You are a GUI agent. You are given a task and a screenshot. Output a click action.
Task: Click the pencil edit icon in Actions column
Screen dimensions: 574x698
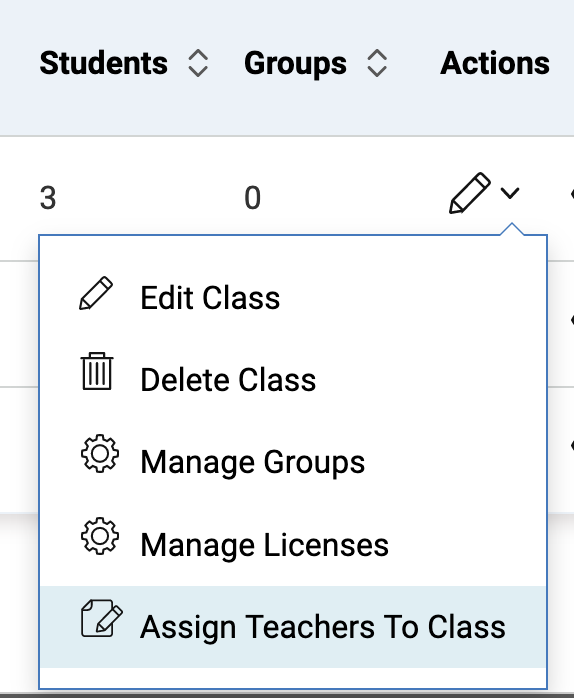point(470,193)
